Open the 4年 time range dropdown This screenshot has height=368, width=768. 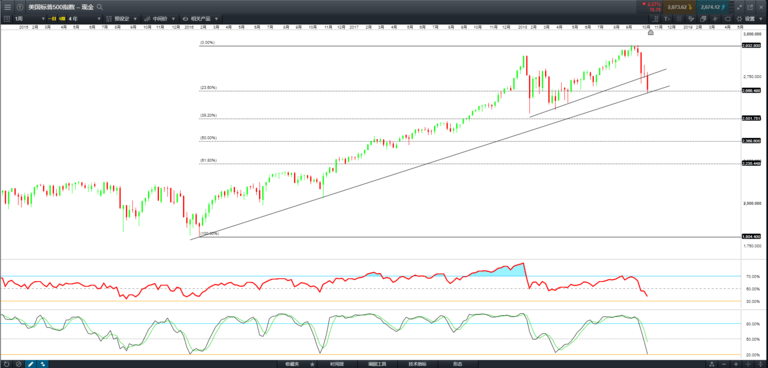tap(84, 19)
